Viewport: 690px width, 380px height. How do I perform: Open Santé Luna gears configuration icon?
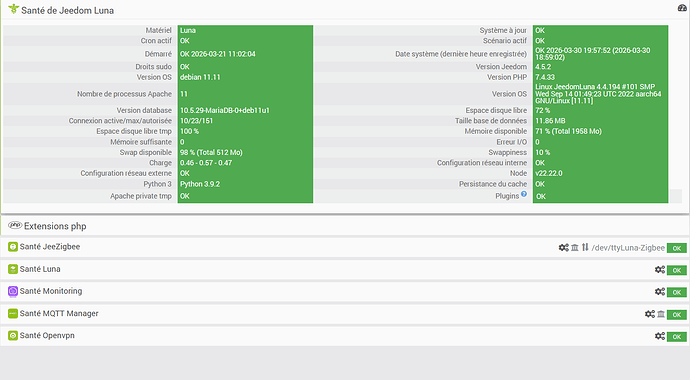660,270
